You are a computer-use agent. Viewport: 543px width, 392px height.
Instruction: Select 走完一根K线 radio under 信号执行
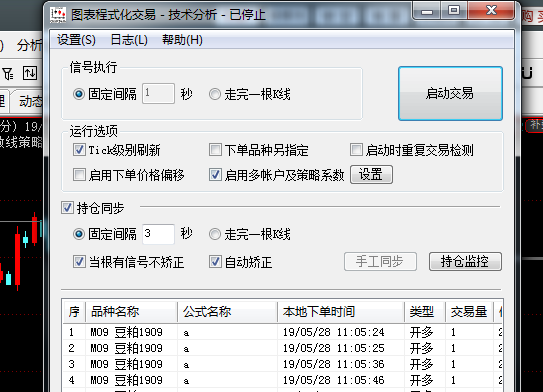(215, 94)
